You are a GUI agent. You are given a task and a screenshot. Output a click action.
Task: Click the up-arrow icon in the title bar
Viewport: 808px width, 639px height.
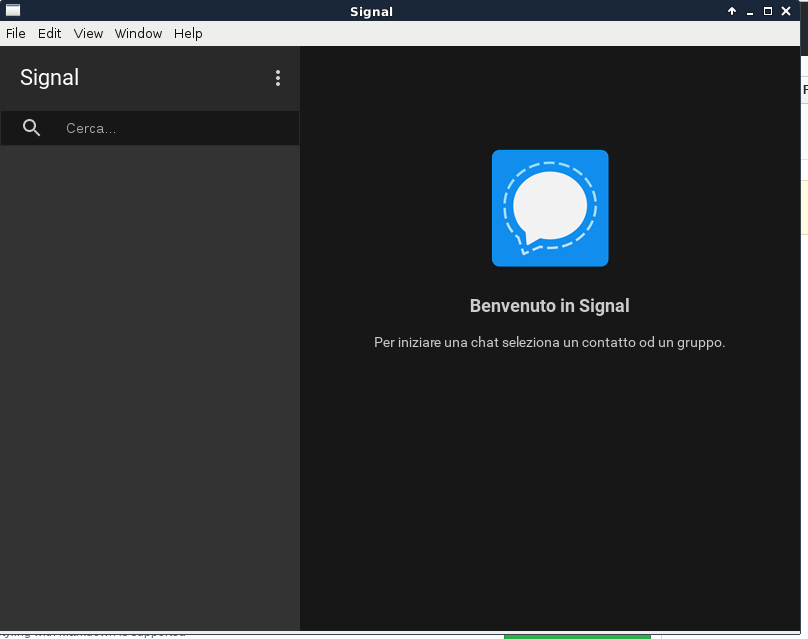[731, 11]
